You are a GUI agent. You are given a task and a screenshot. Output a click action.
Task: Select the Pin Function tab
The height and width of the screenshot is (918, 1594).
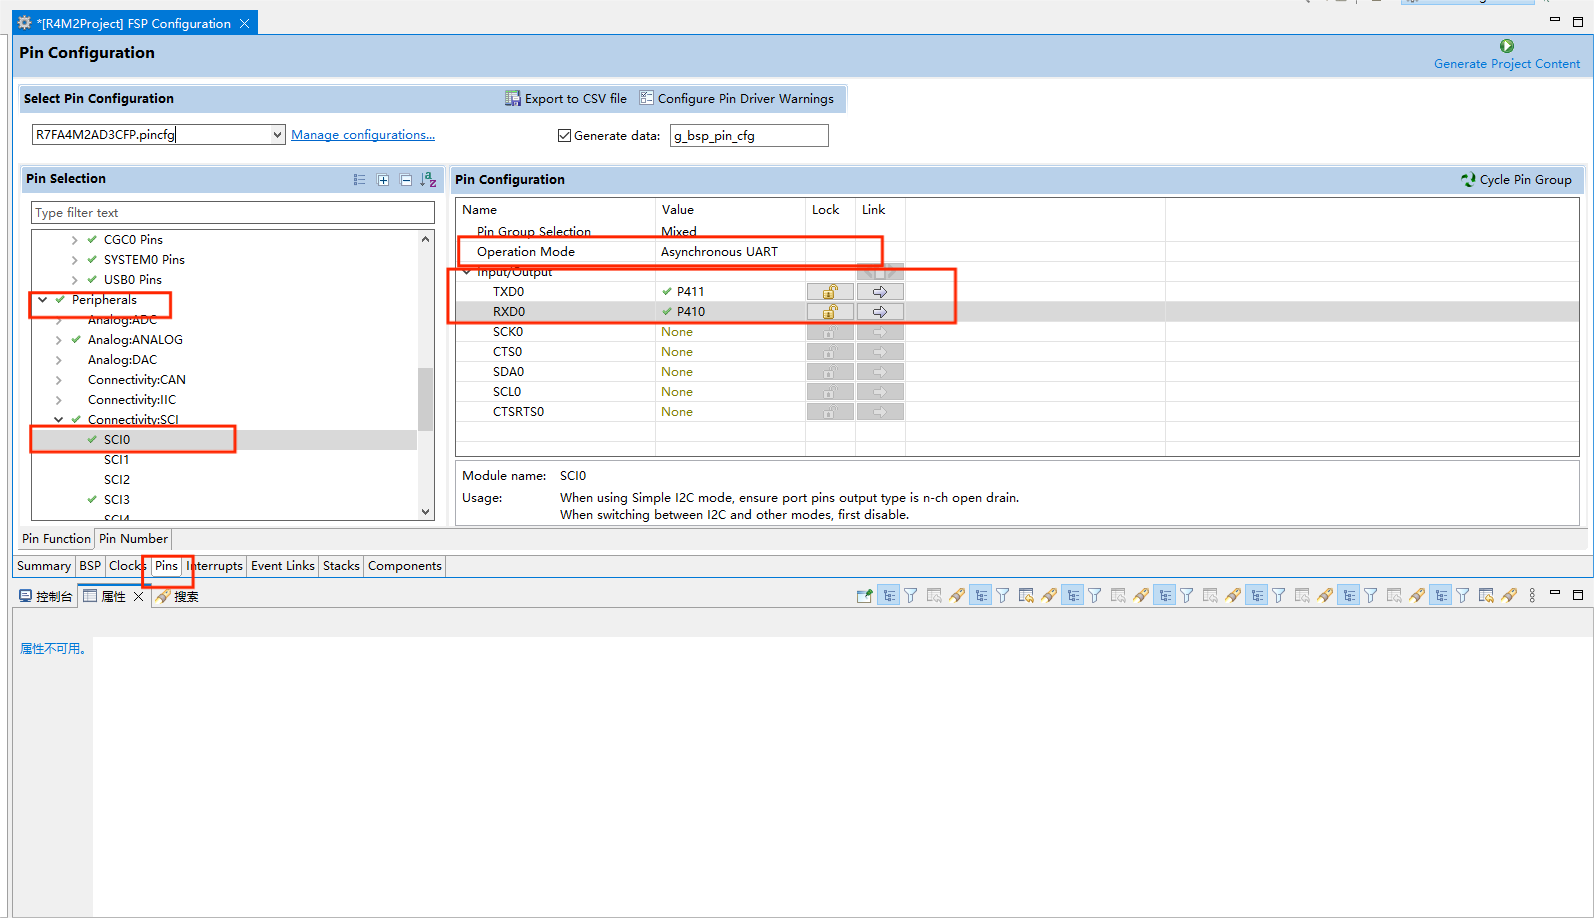point(56,539)
